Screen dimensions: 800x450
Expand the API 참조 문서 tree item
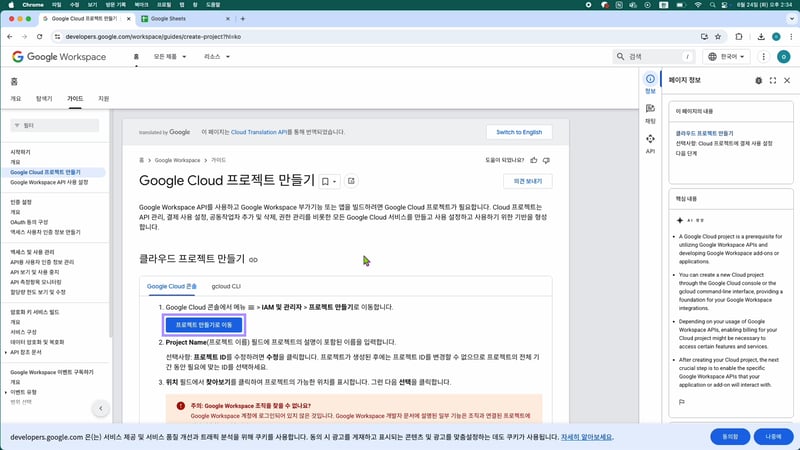(x=6, y=353)
